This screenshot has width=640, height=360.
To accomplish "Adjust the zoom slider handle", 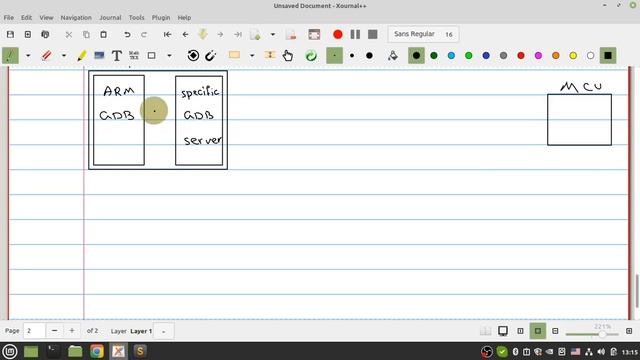I will click(x=602, y=334).
